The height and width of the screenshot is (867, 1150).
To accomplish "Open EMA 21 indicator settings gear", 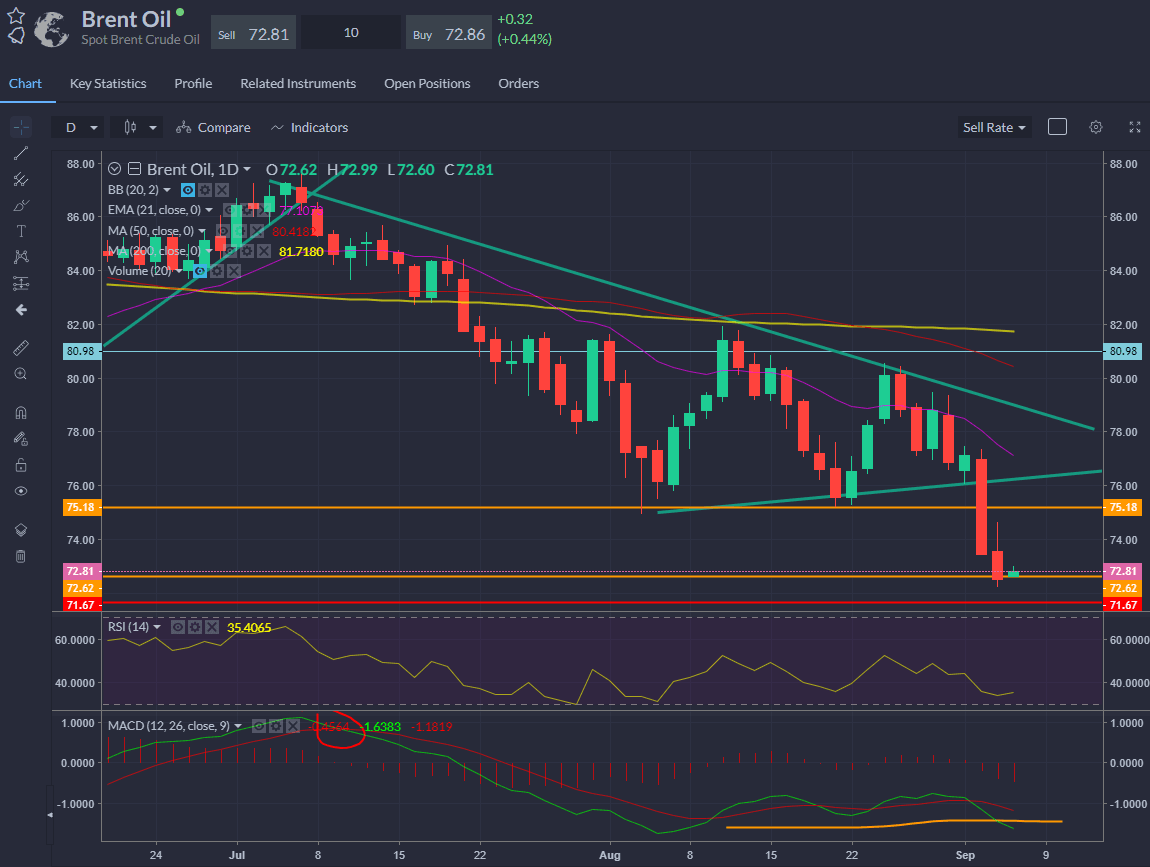I will [x=247, y=211].
